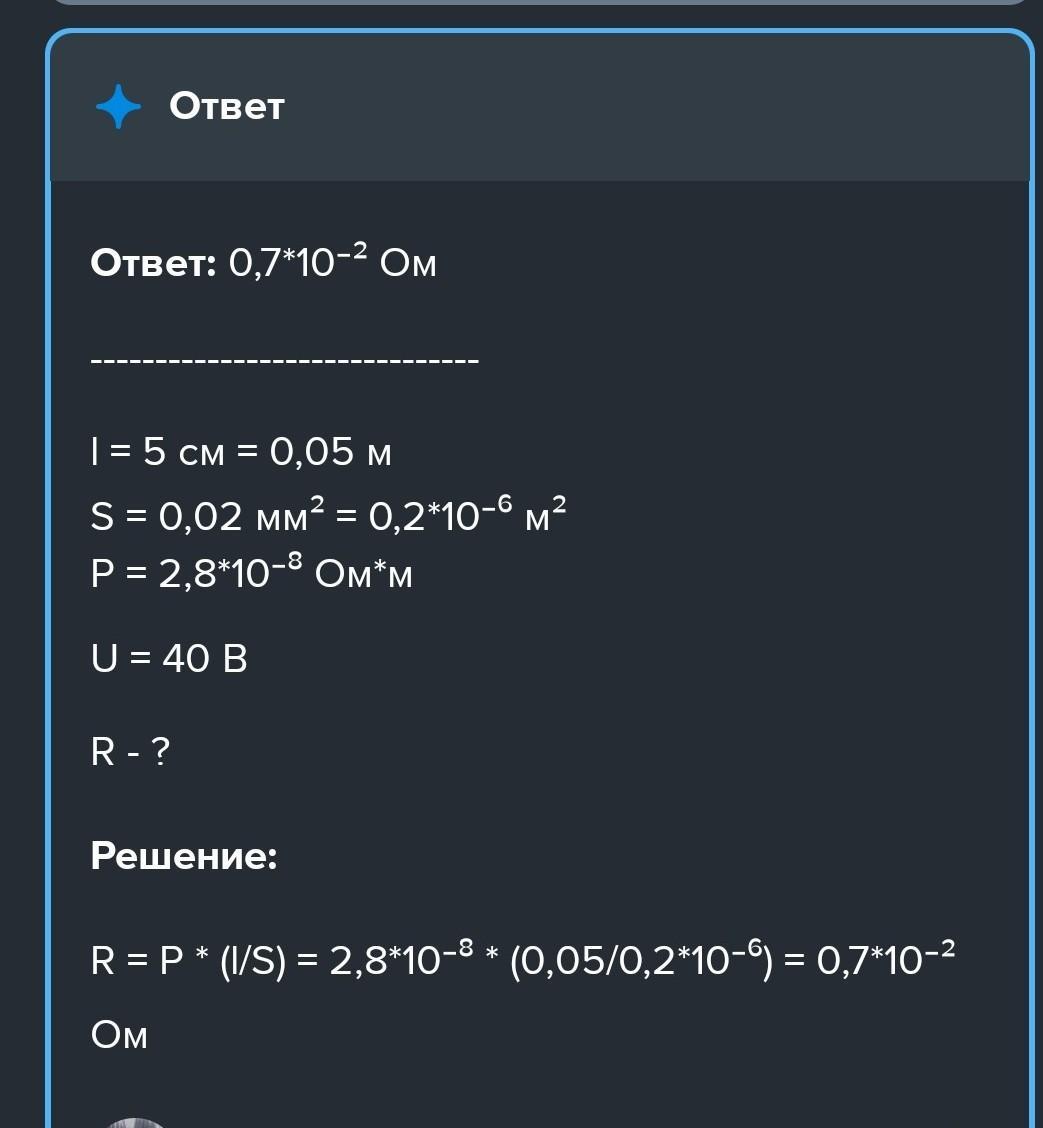The height and width of the screenshot is (1128, 1043).
Task: Tap the user avatar at the card bottom
Action: click(135, 1122)
